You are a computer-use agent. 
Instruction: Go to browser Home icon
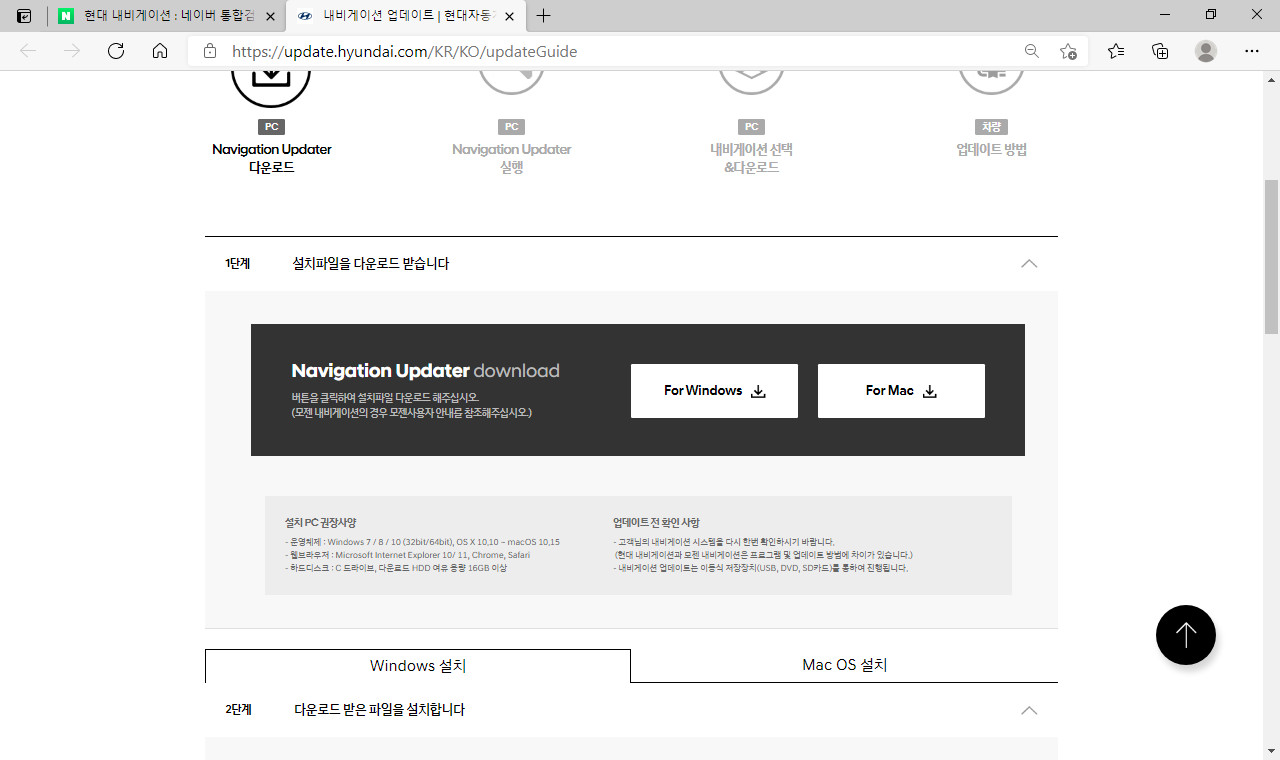(160, 51)
